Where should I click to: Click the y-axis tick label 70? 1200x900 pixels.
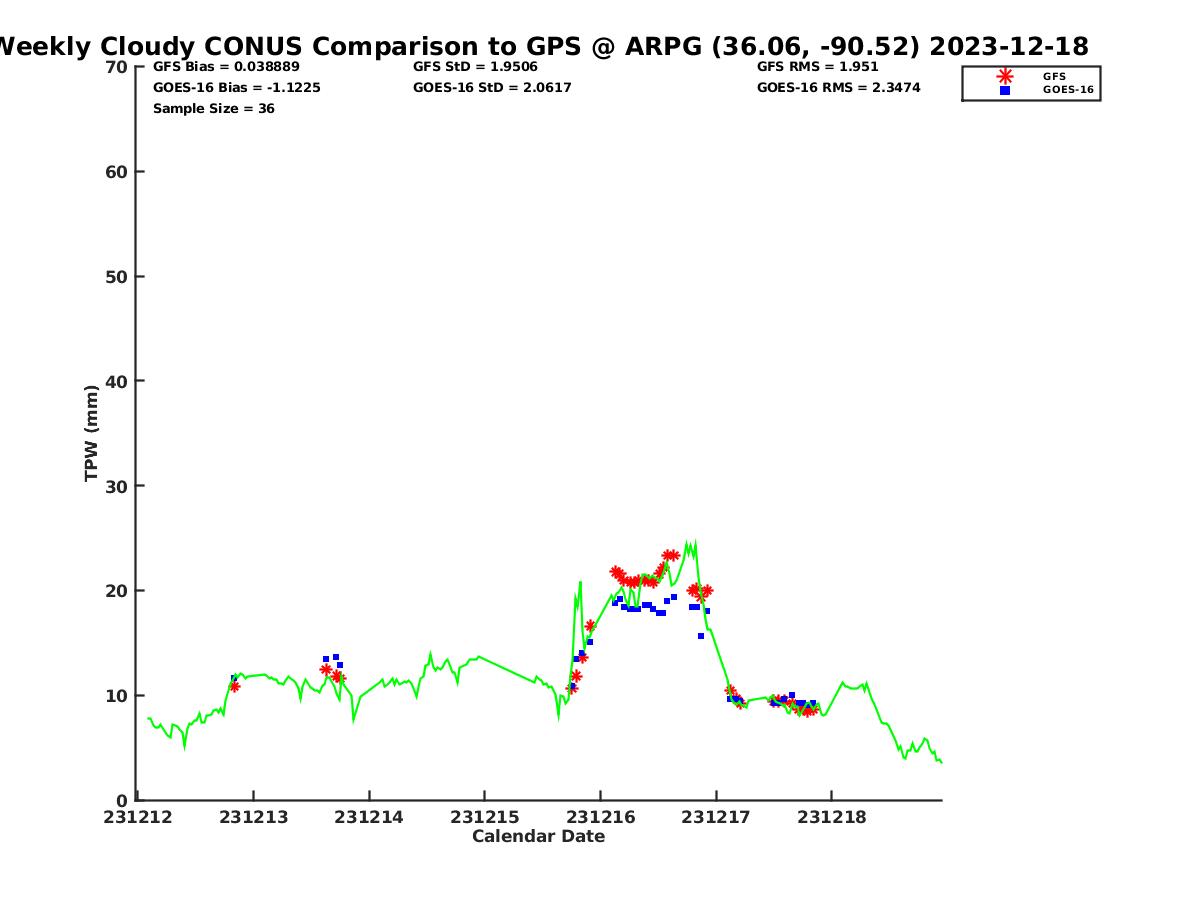pyautogui.click(x=117, y=67)
